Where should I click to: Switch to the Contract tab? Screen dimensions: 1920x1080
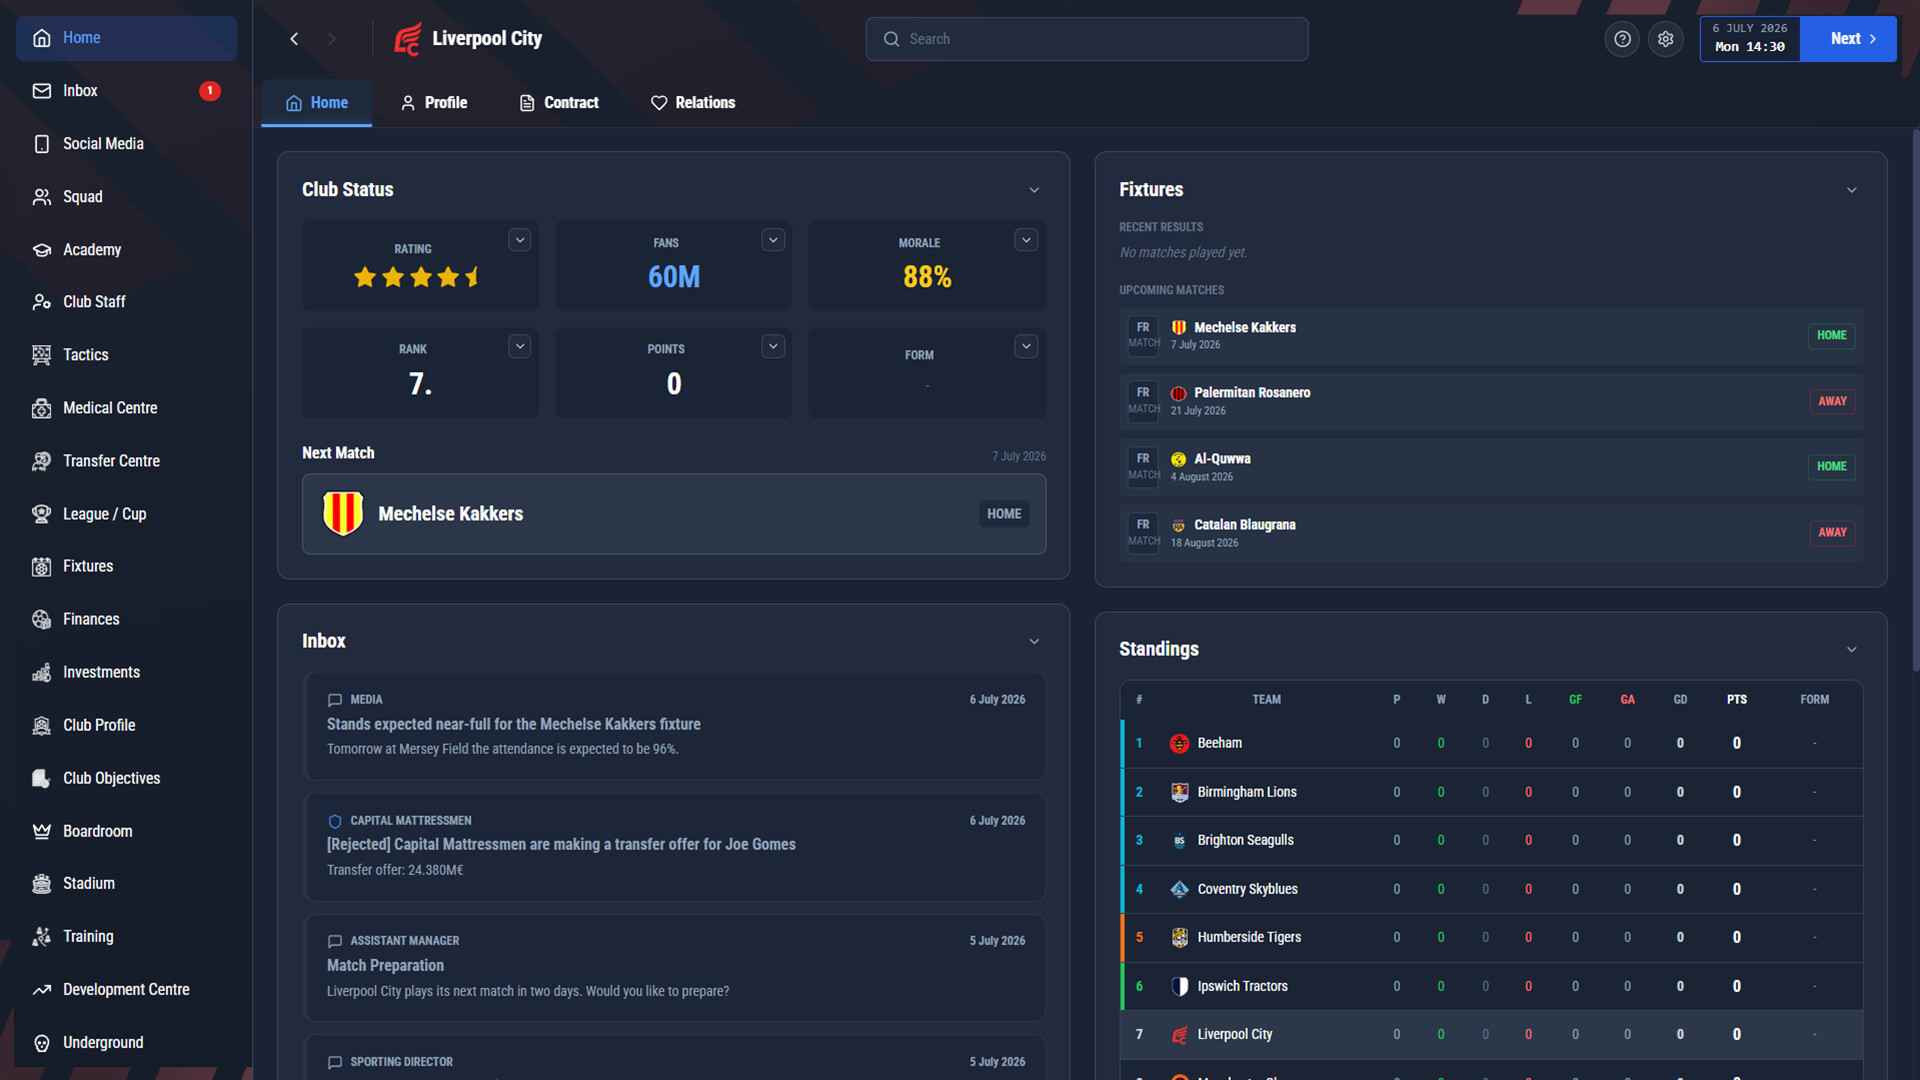pyautogui.click(x=559, y=103)
